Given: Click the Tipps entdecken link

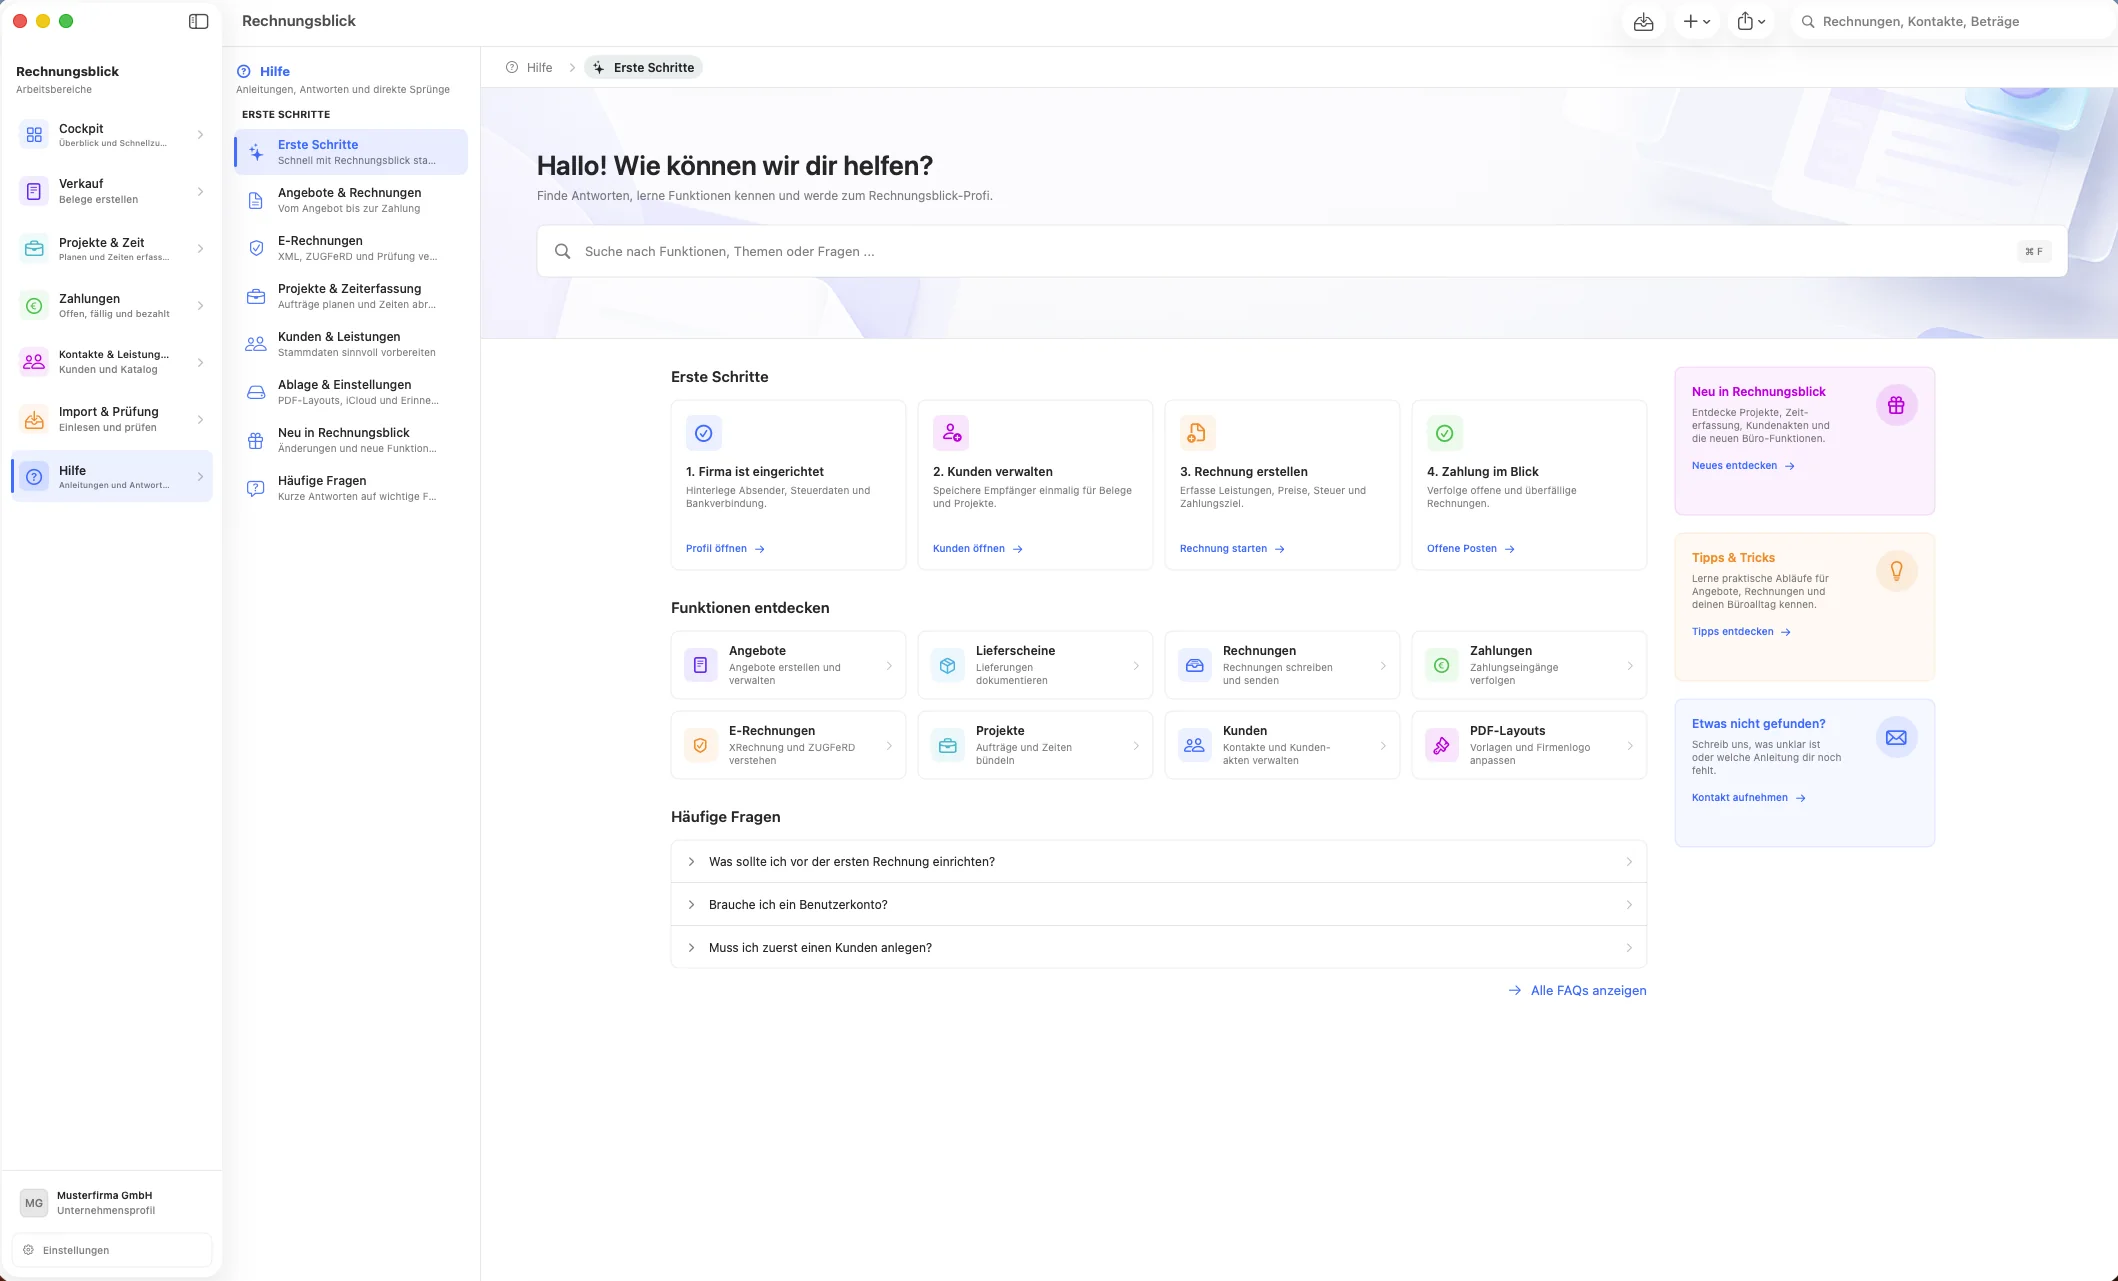Looking at the screenshot, I should tap(1741, 631).
